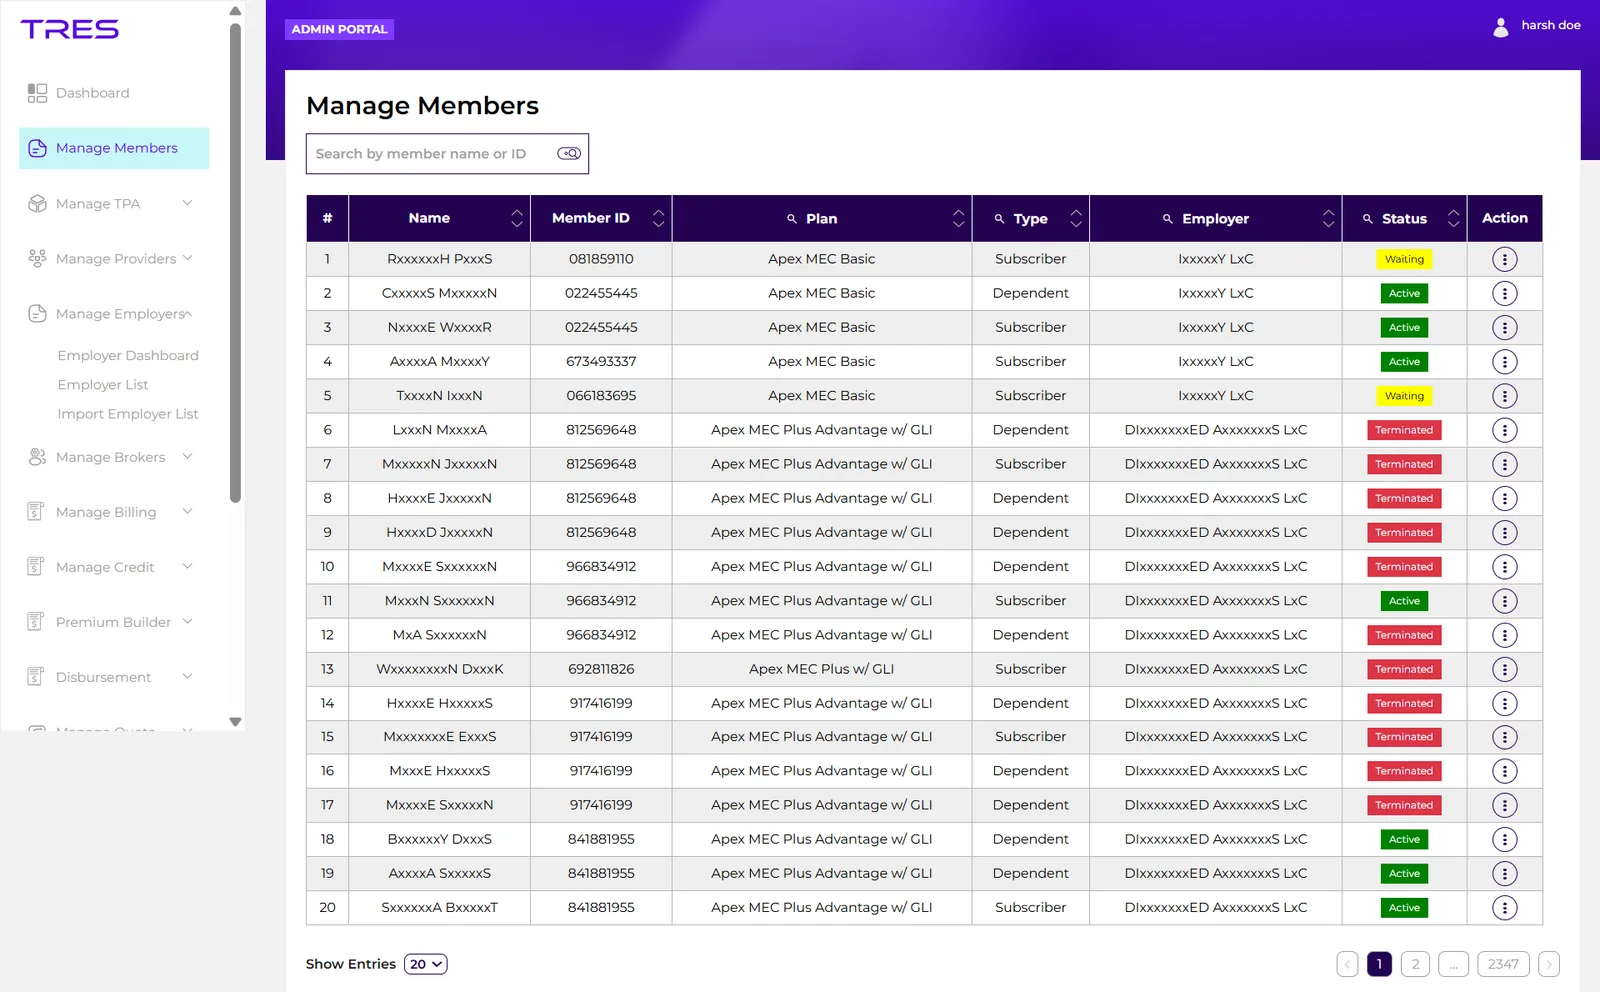Click the TRES logo

[70, 30]
